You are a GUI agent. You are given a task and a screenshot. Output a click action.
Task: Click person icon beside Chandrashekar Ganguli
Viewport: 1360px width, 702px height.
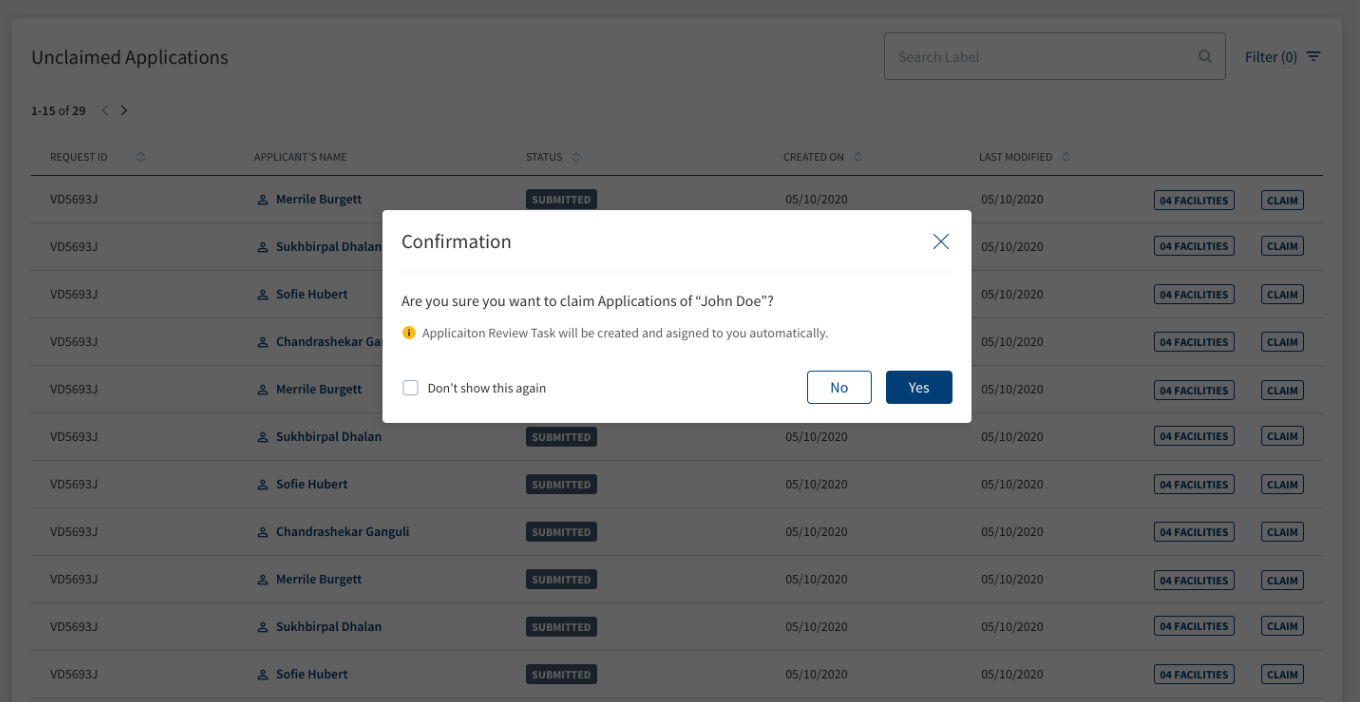(263, 532)
